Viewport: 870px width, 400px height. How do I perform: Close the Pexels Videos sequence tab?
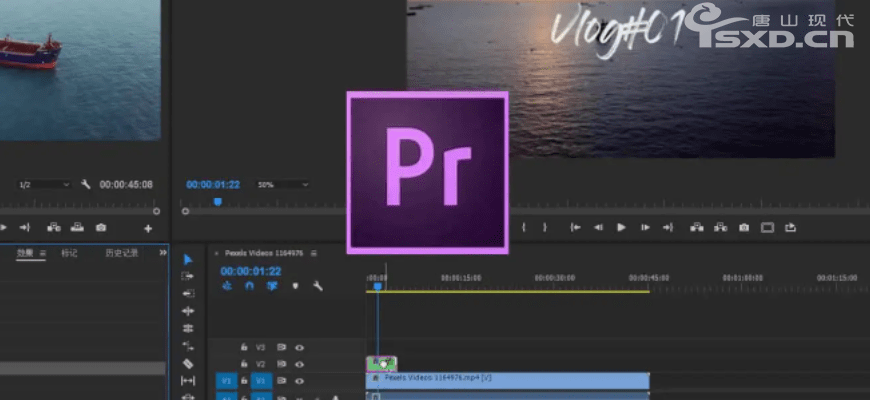[216, 253]
